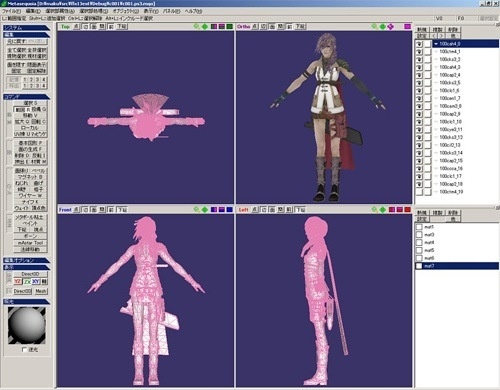
Task: Click the lock box for object 100cah4_0
Action: pos(428,44)
